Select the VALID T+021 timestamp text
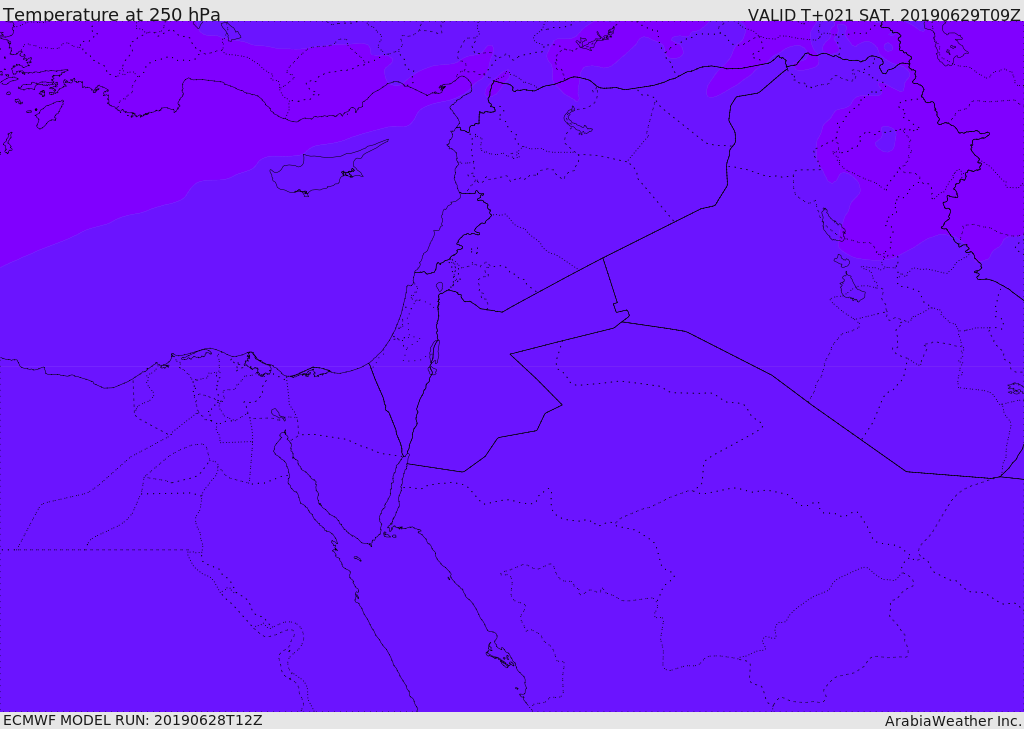Image resolution: width=1024 pixels, height=729 pixels. click(x=883, y=14)
